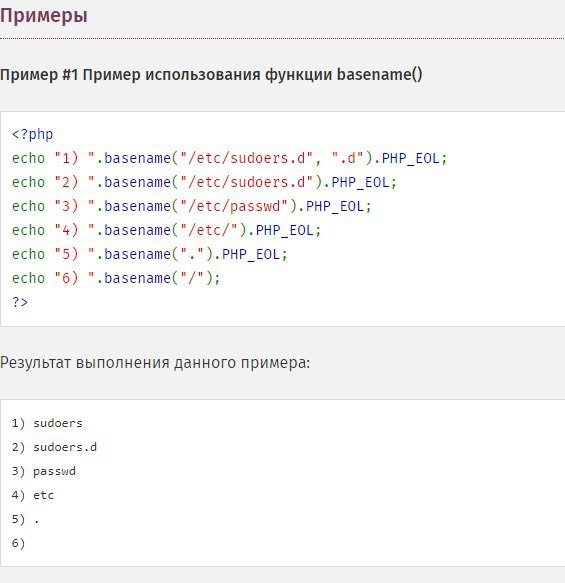Click output line '5) .'

(25, 519)
